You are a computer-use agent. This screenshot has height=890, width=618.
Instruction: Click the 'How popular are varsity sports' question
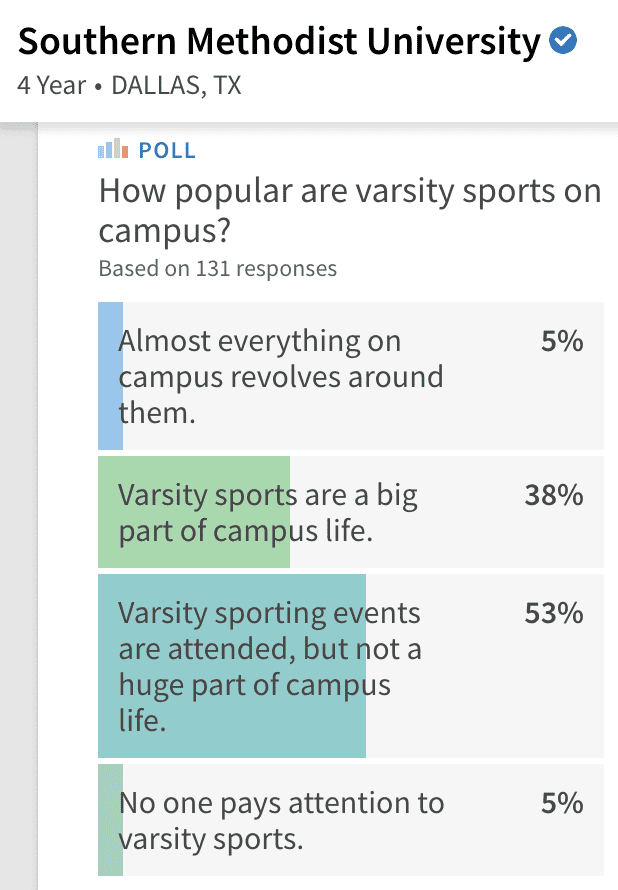click(350, 211)
